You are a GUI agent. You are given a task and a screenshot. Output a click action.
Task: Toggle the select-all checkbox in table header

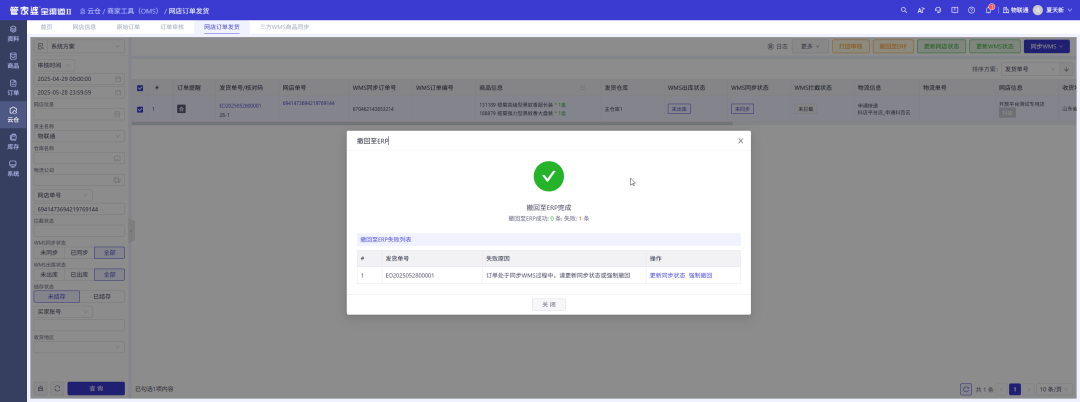(x=140, y=88)
